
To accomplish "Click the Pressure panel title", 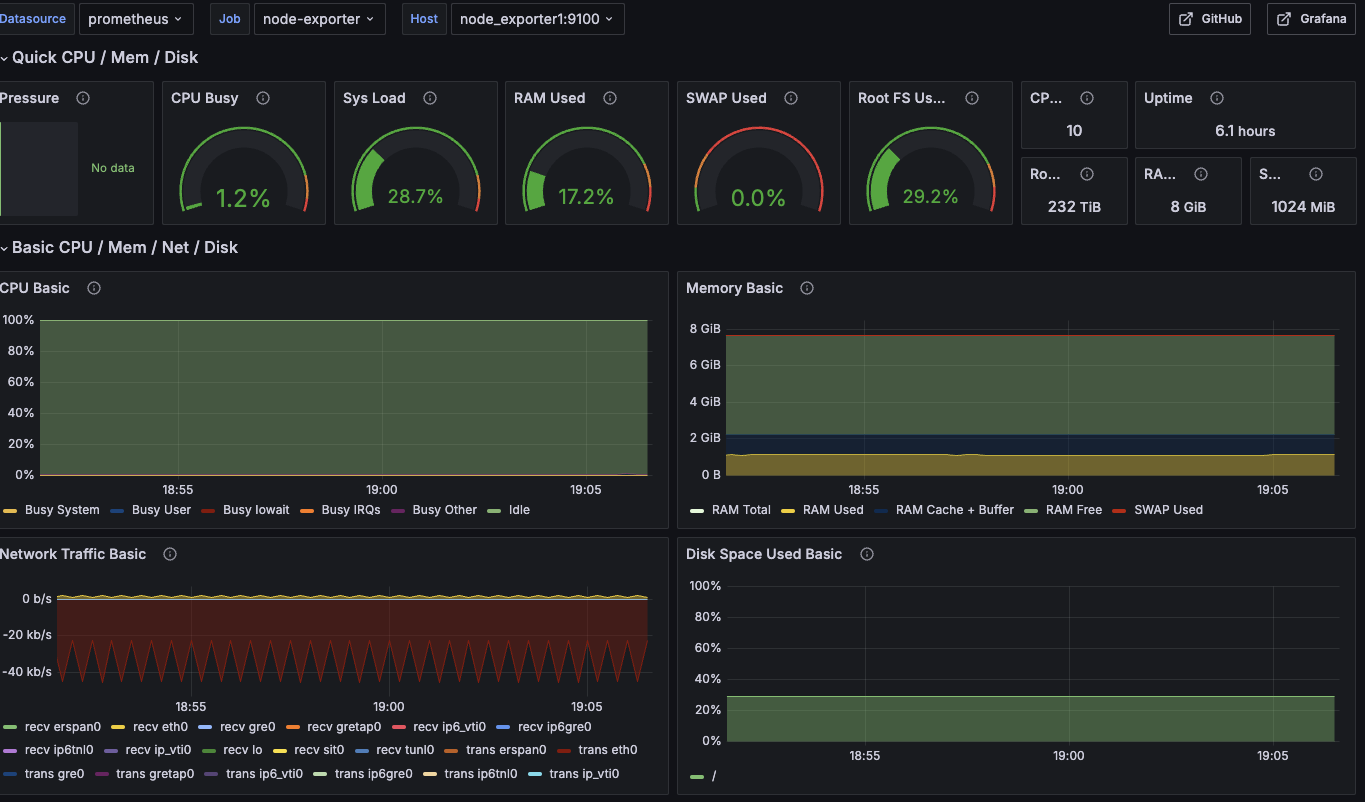I will (x=30, y=98).
